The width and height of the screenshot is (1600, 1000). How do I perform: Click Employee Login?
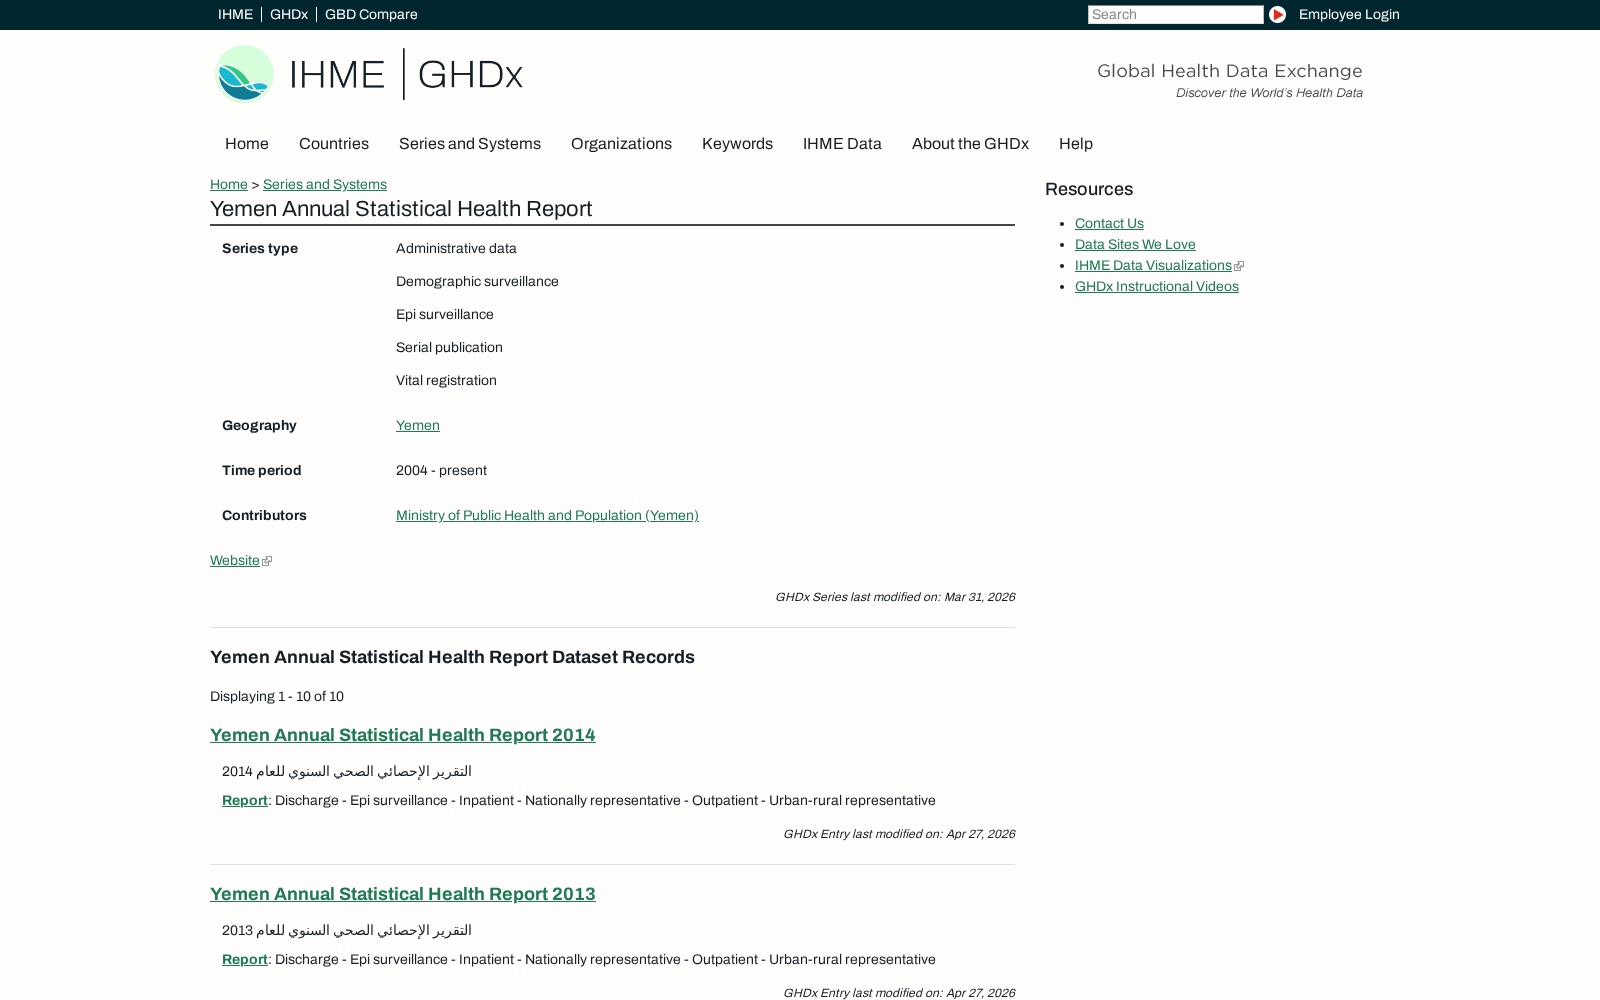[x=1349, y=14]
